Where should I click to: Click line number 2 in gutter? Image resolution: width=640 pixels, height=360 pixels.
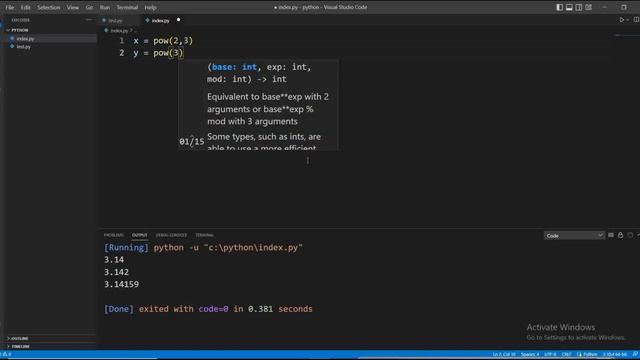tap(122, 53)
